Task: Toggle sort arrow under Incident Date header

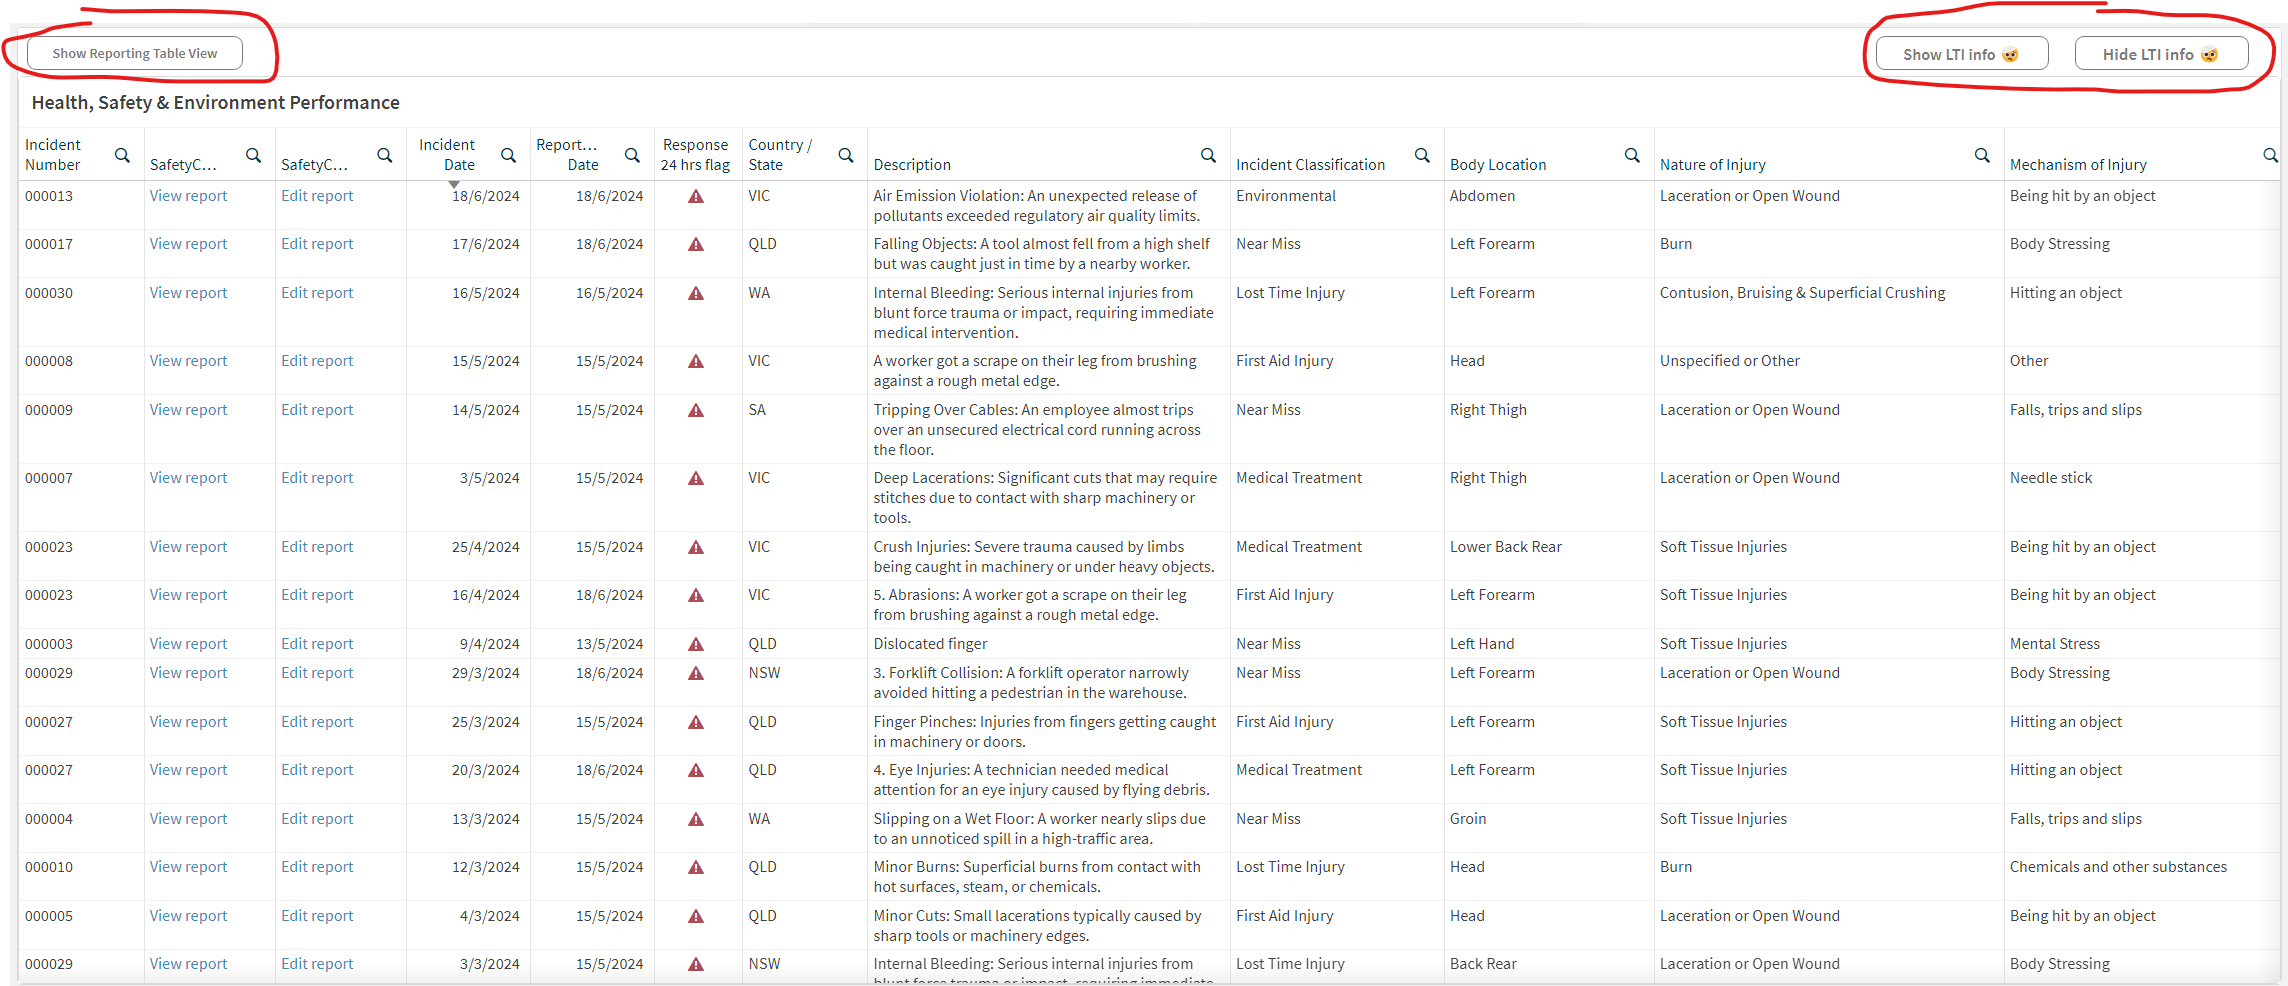Action: click(x=454, y=185)
